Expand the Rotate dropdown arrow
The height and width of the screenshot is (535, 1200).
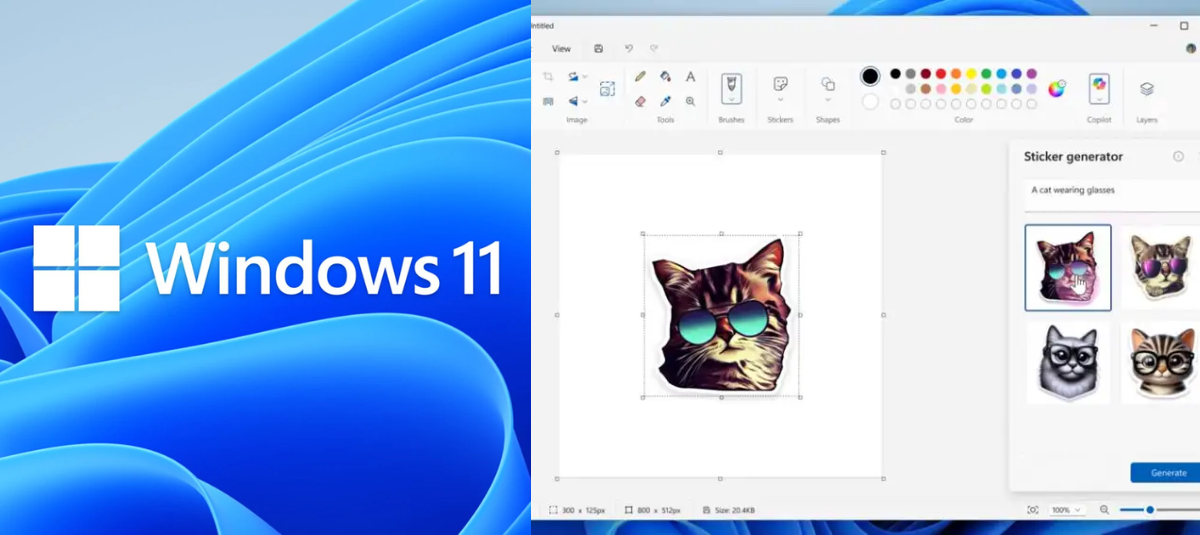pyautogui.click(x=585, y=77)
